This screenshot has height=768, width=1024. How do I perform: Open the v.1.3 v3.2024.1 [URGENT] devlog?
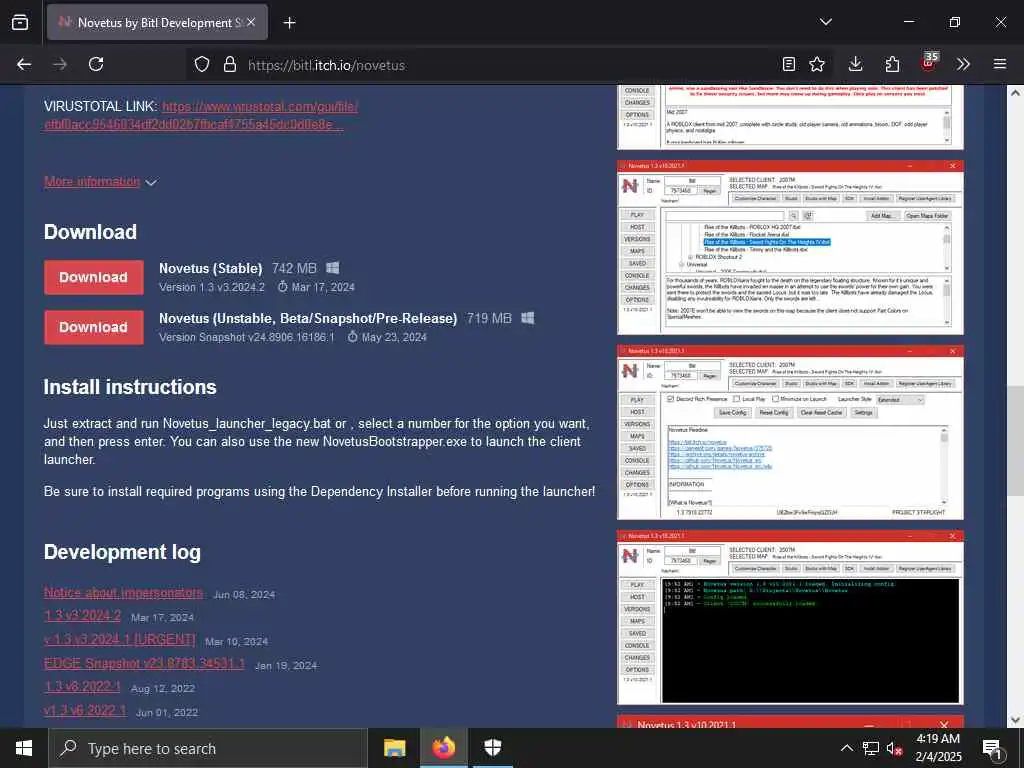(x=120, y=640)
